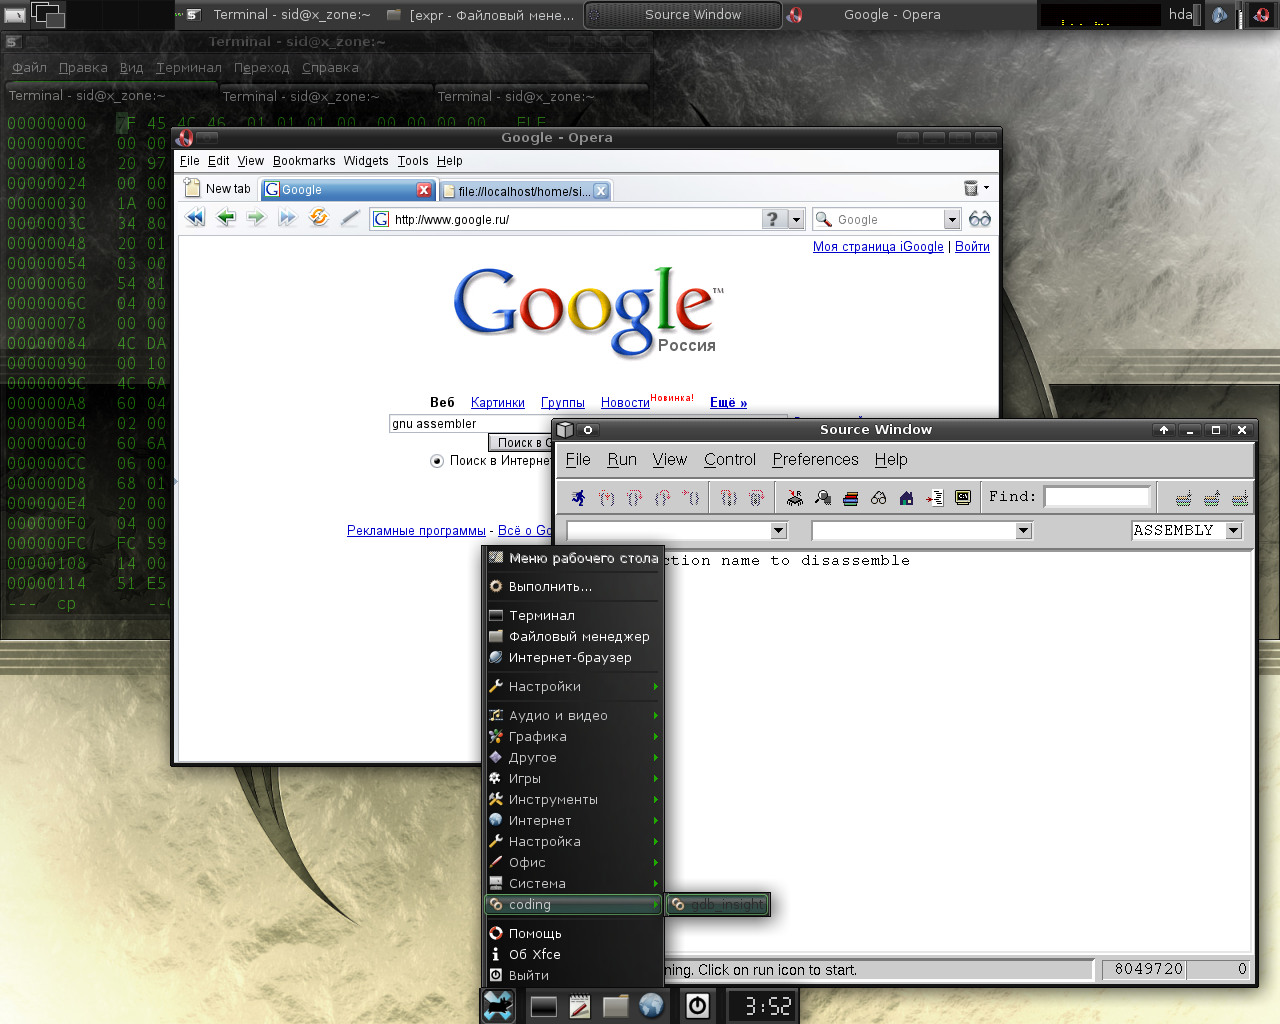The height and width of the screenshot is (1024, 1280).
Task: Open the 'Правка' menu in Terminal window
Action: [x=83, y=68]
